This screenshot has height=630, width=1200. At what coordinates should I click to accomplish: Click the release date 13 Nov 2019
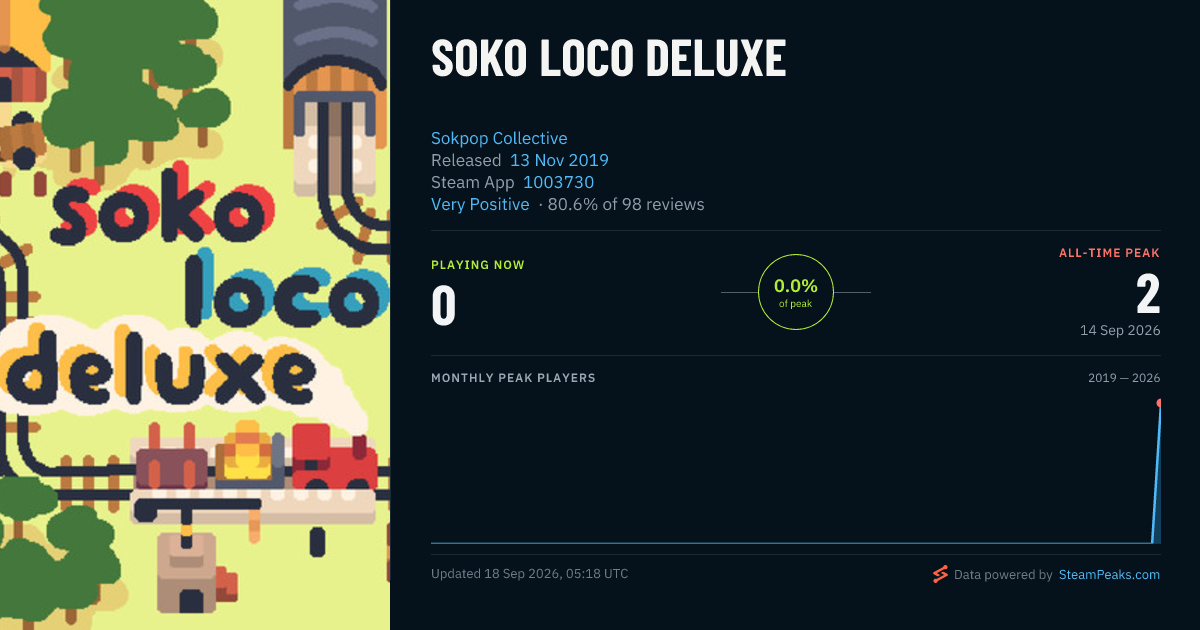pyautogui.click(x=559, y=160)
